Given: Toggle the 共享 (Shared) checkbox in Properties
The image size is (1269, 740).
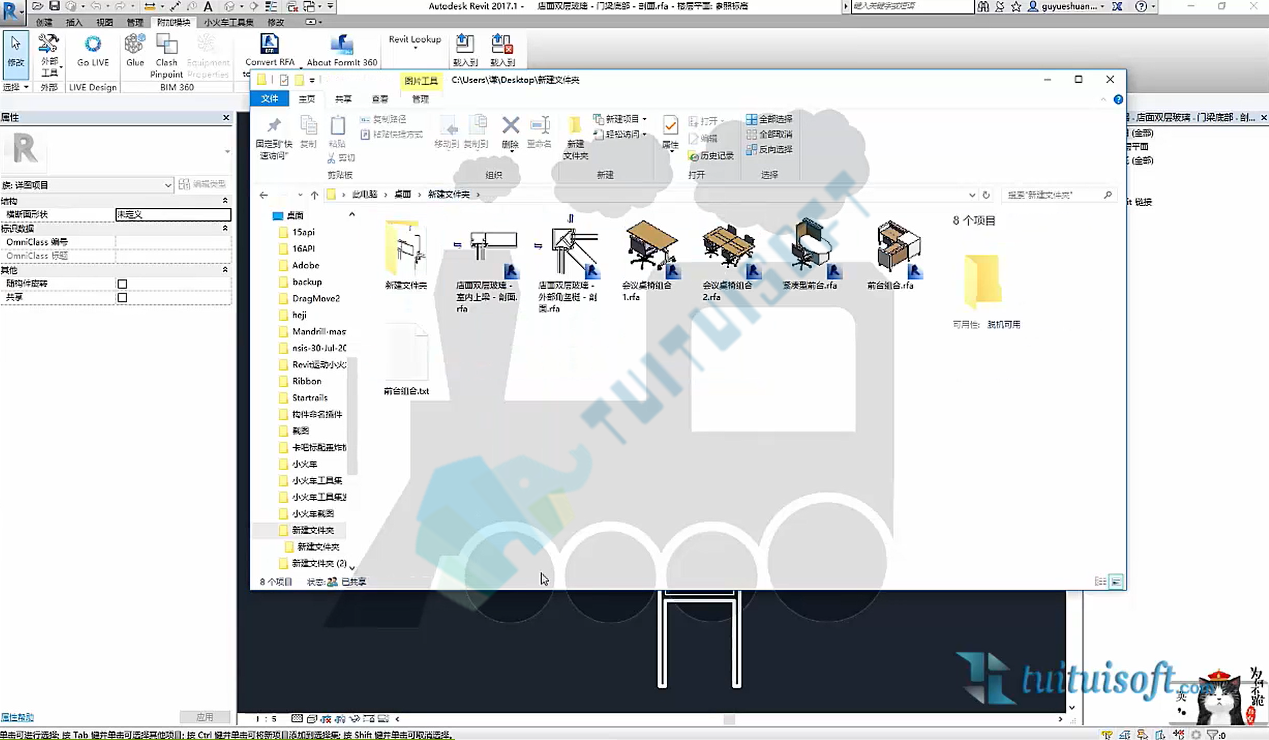Looking at the screenshot, I should [x=122, y=298].
